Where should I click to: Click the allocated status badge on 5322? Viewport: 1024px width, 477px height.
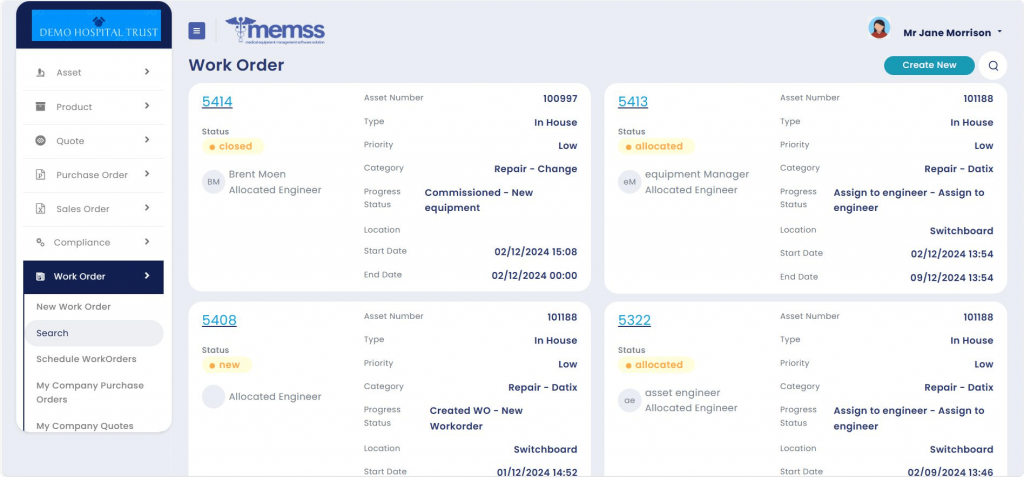pos(656,365)
